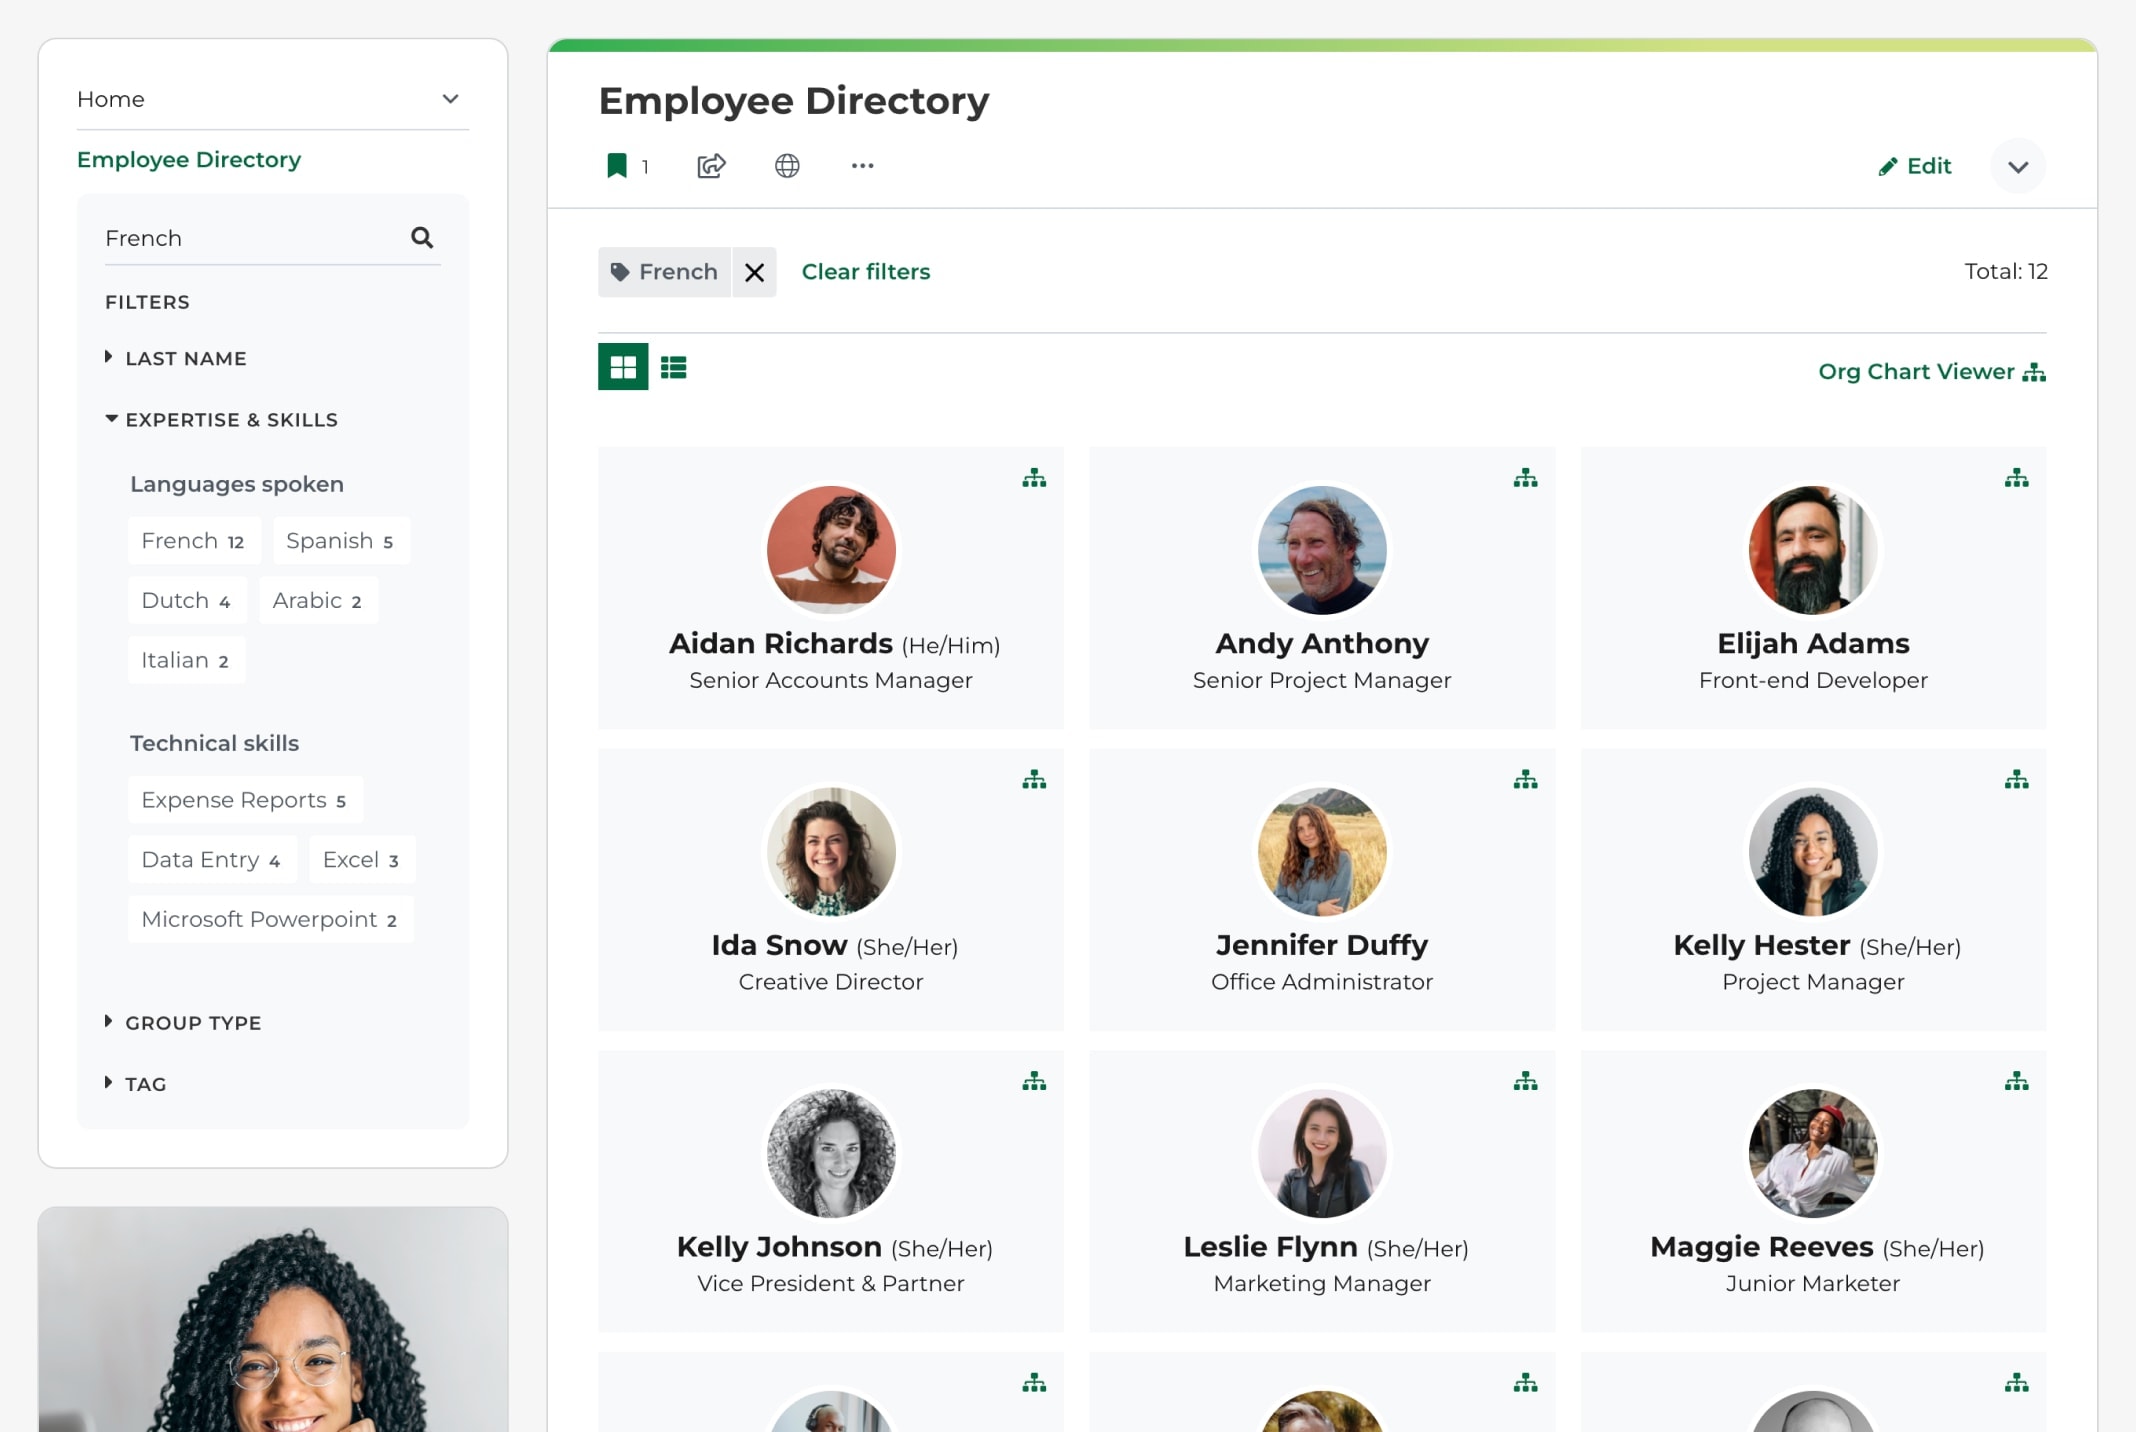
Task: Switch to list view
Action: [x=673, y=368]
